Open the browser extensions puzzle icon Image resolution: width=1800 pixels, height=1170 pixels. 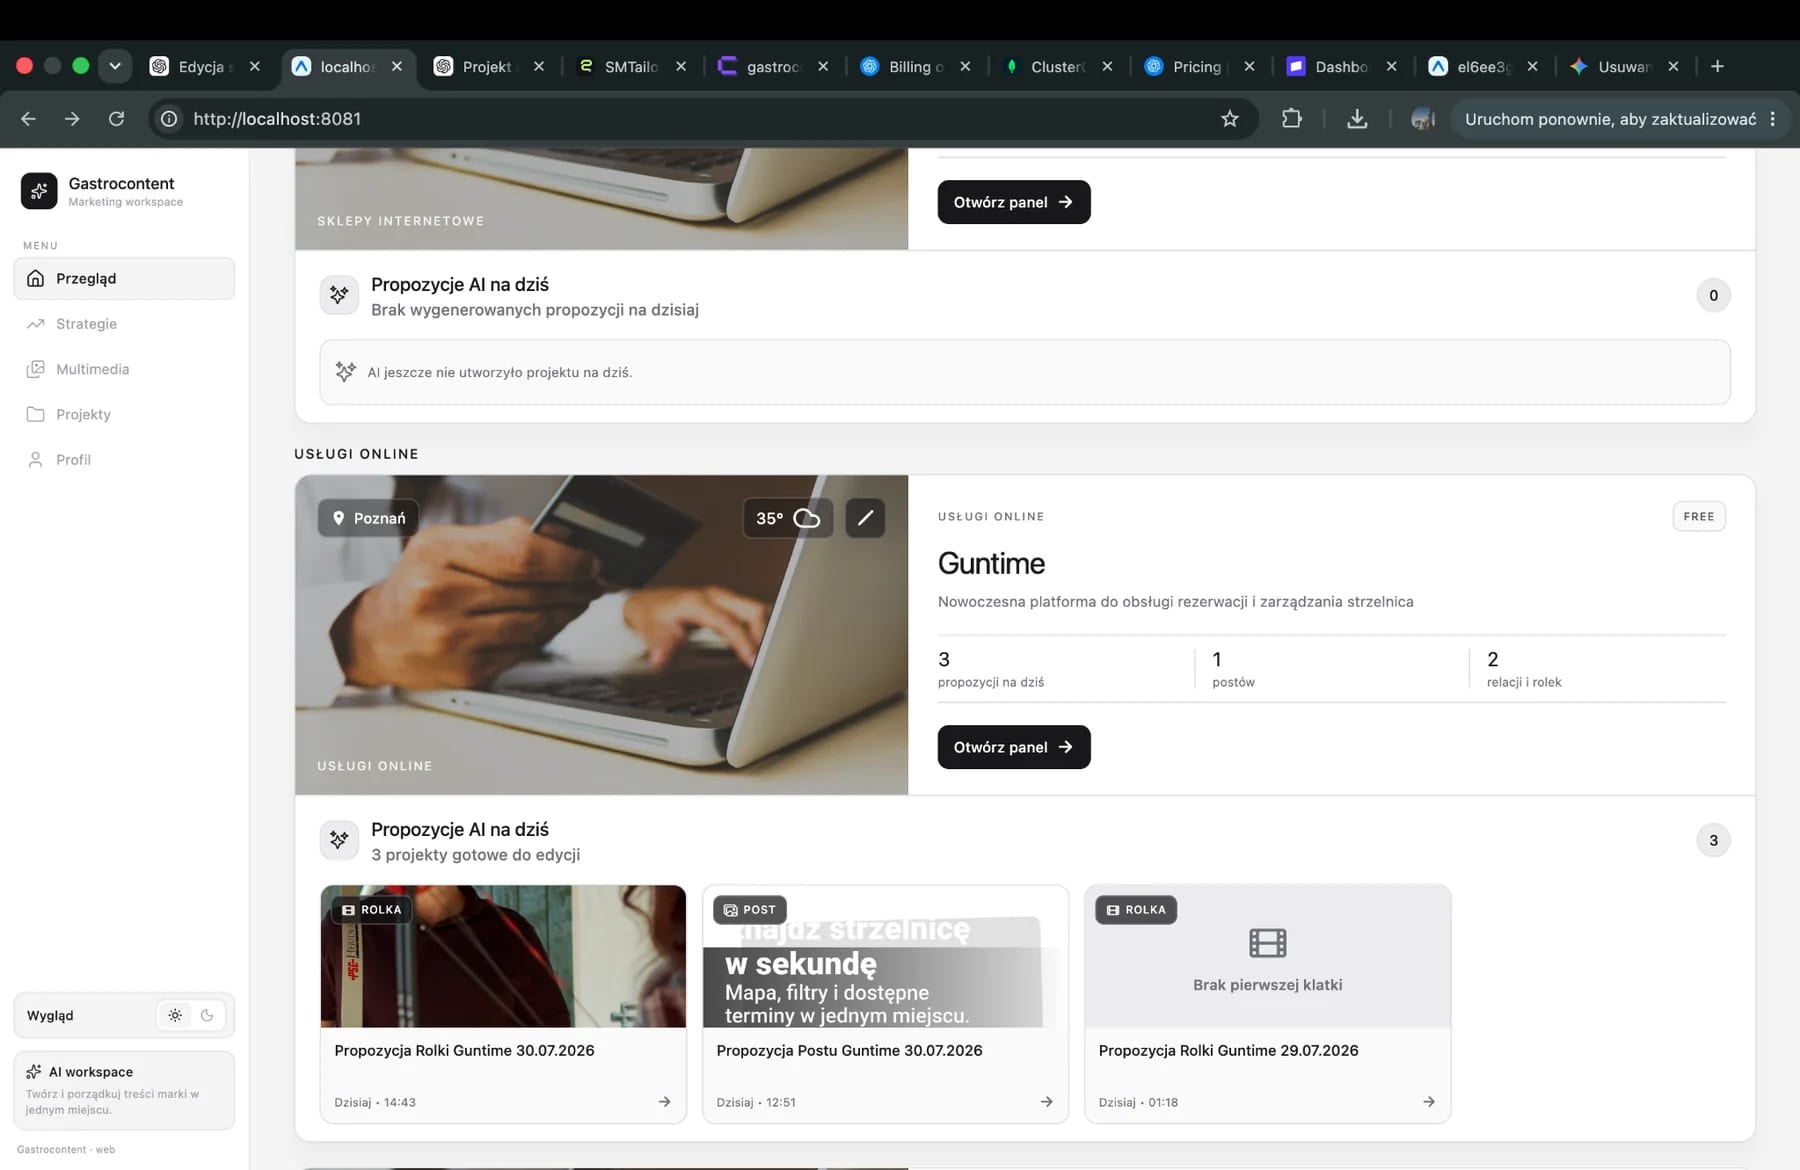[x=1292, y=119]
